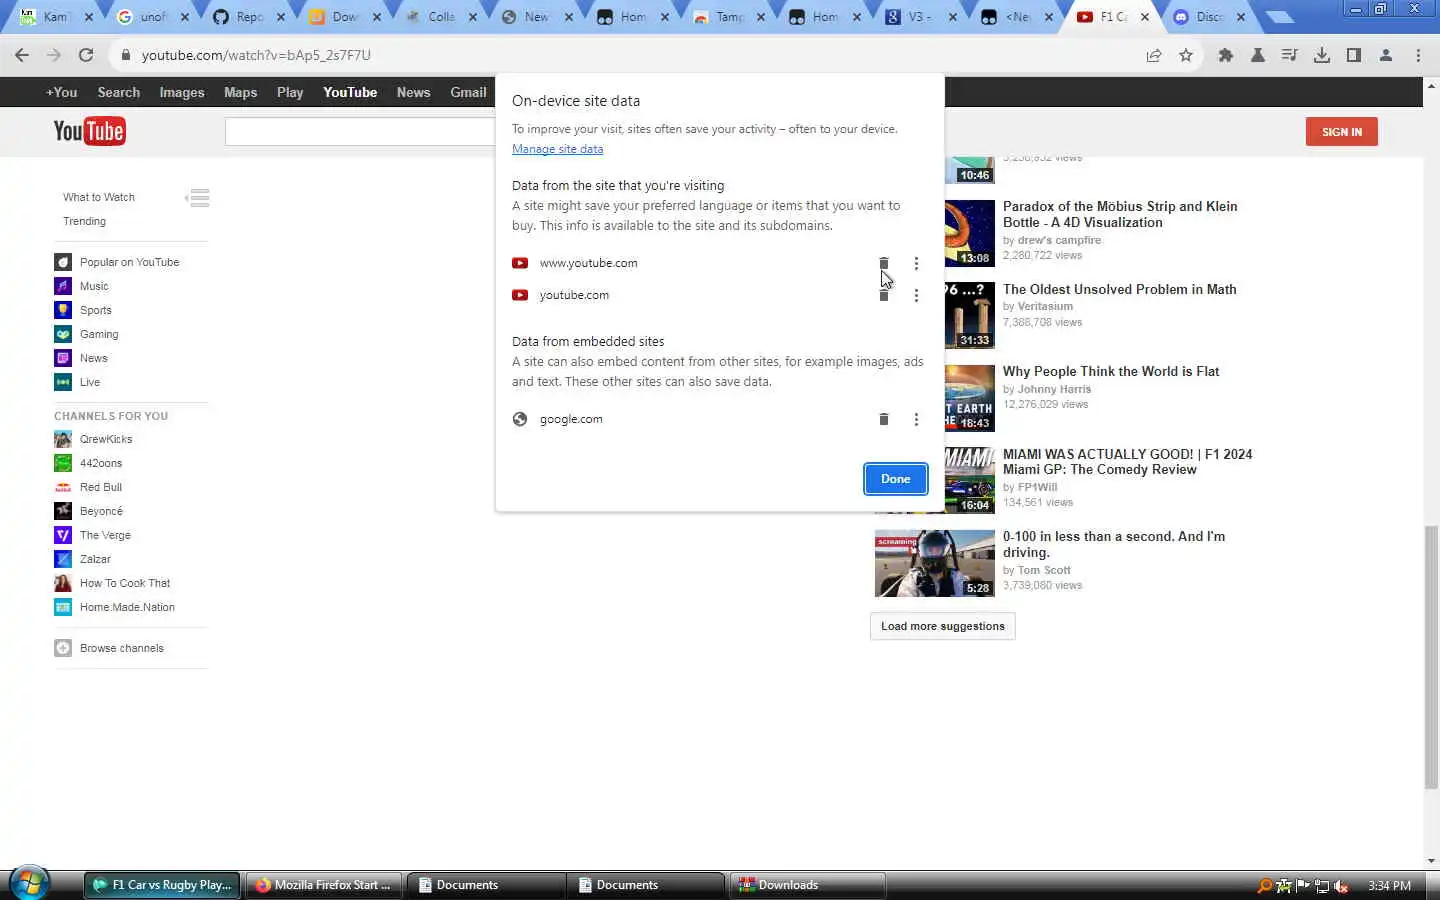Screen dimensions: 1440x900
Task: Open Play in Google bar
Action: (290, 92)
